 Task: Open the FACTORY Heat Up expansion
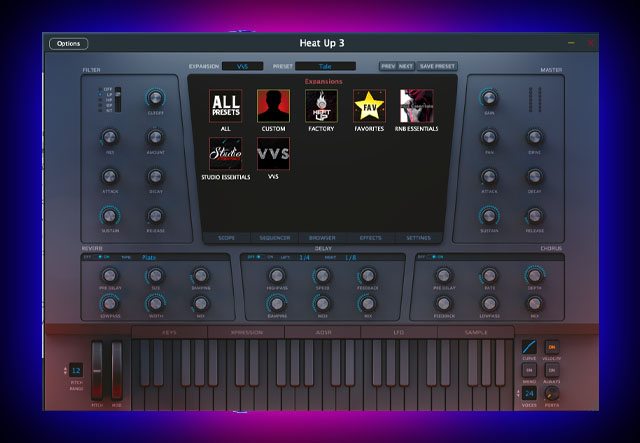click(321, 106)
